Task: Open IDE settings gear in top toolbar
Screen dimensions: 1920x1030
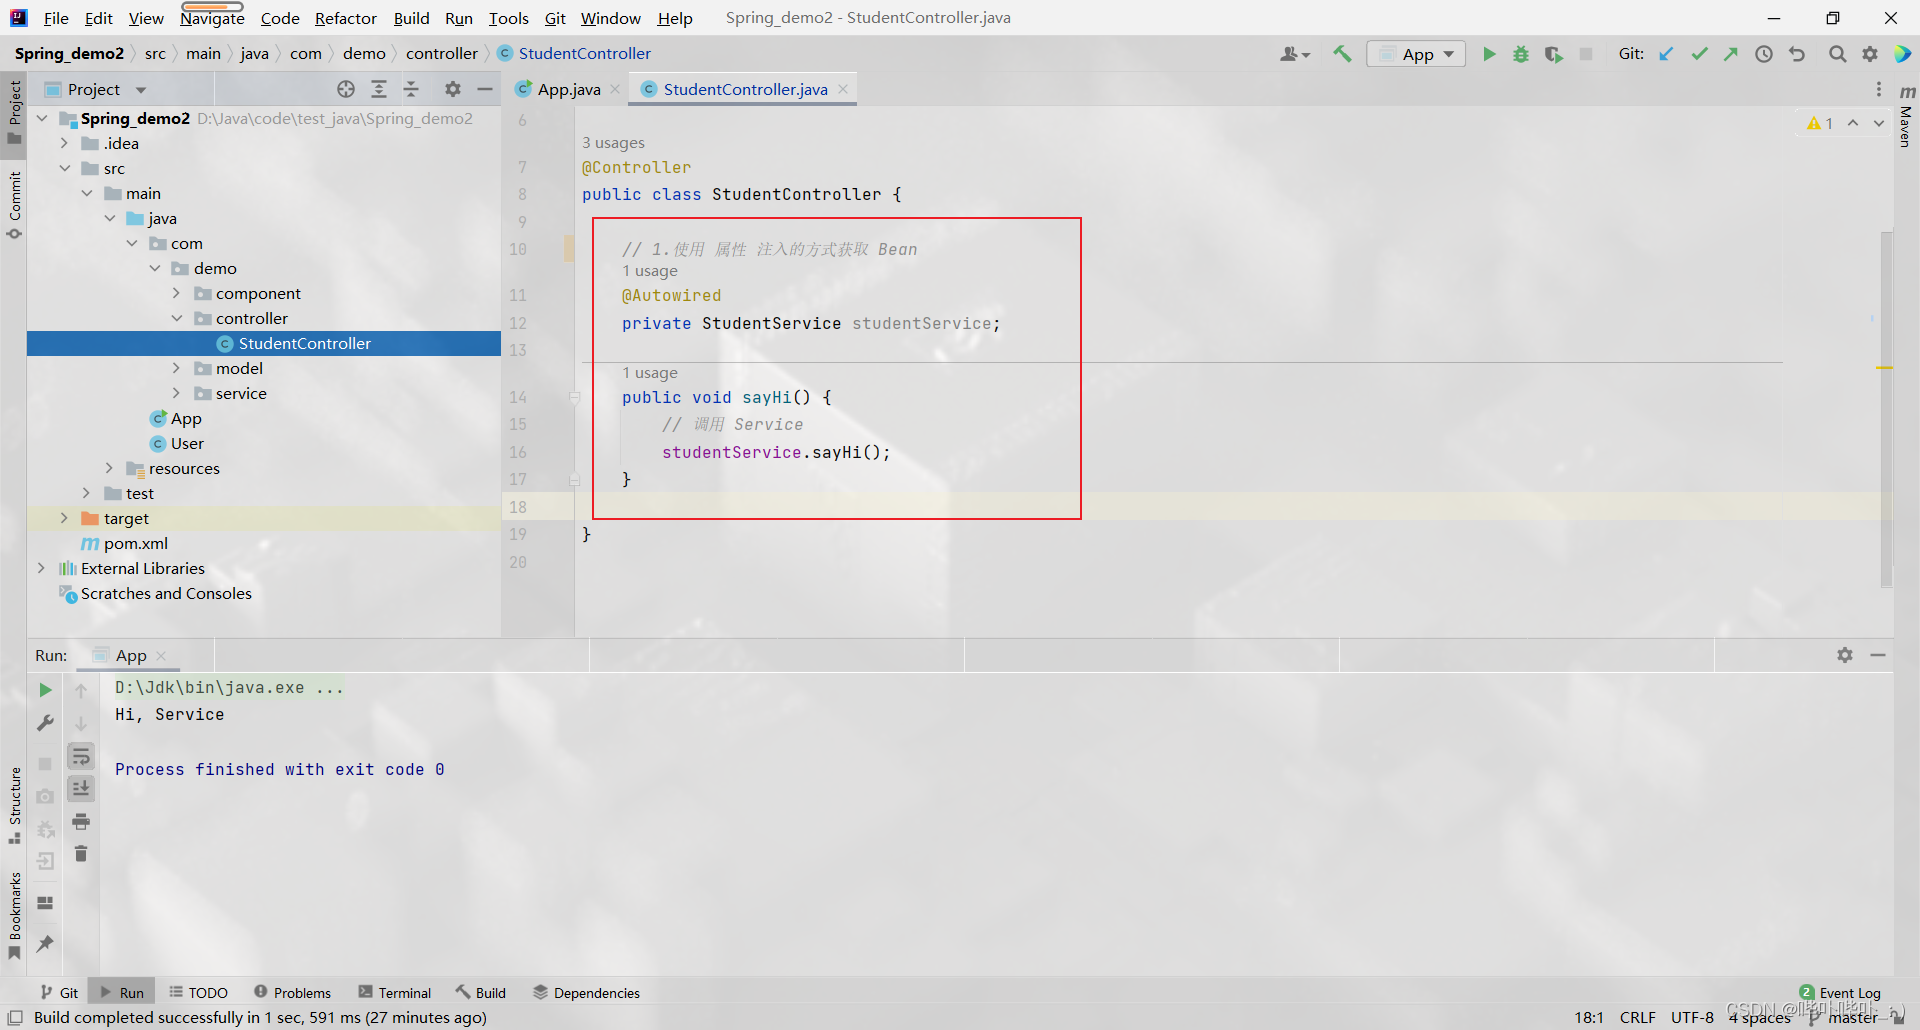Action: click(x=1869, y=54)
